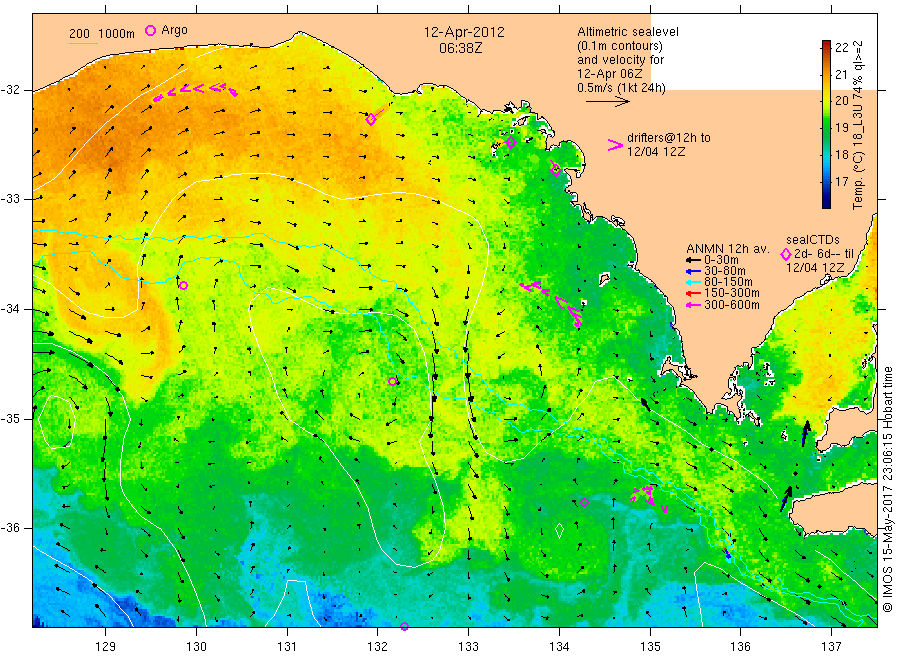
Task: Click the 'sealCTDs' legend heading
Action: pos(813,240)
